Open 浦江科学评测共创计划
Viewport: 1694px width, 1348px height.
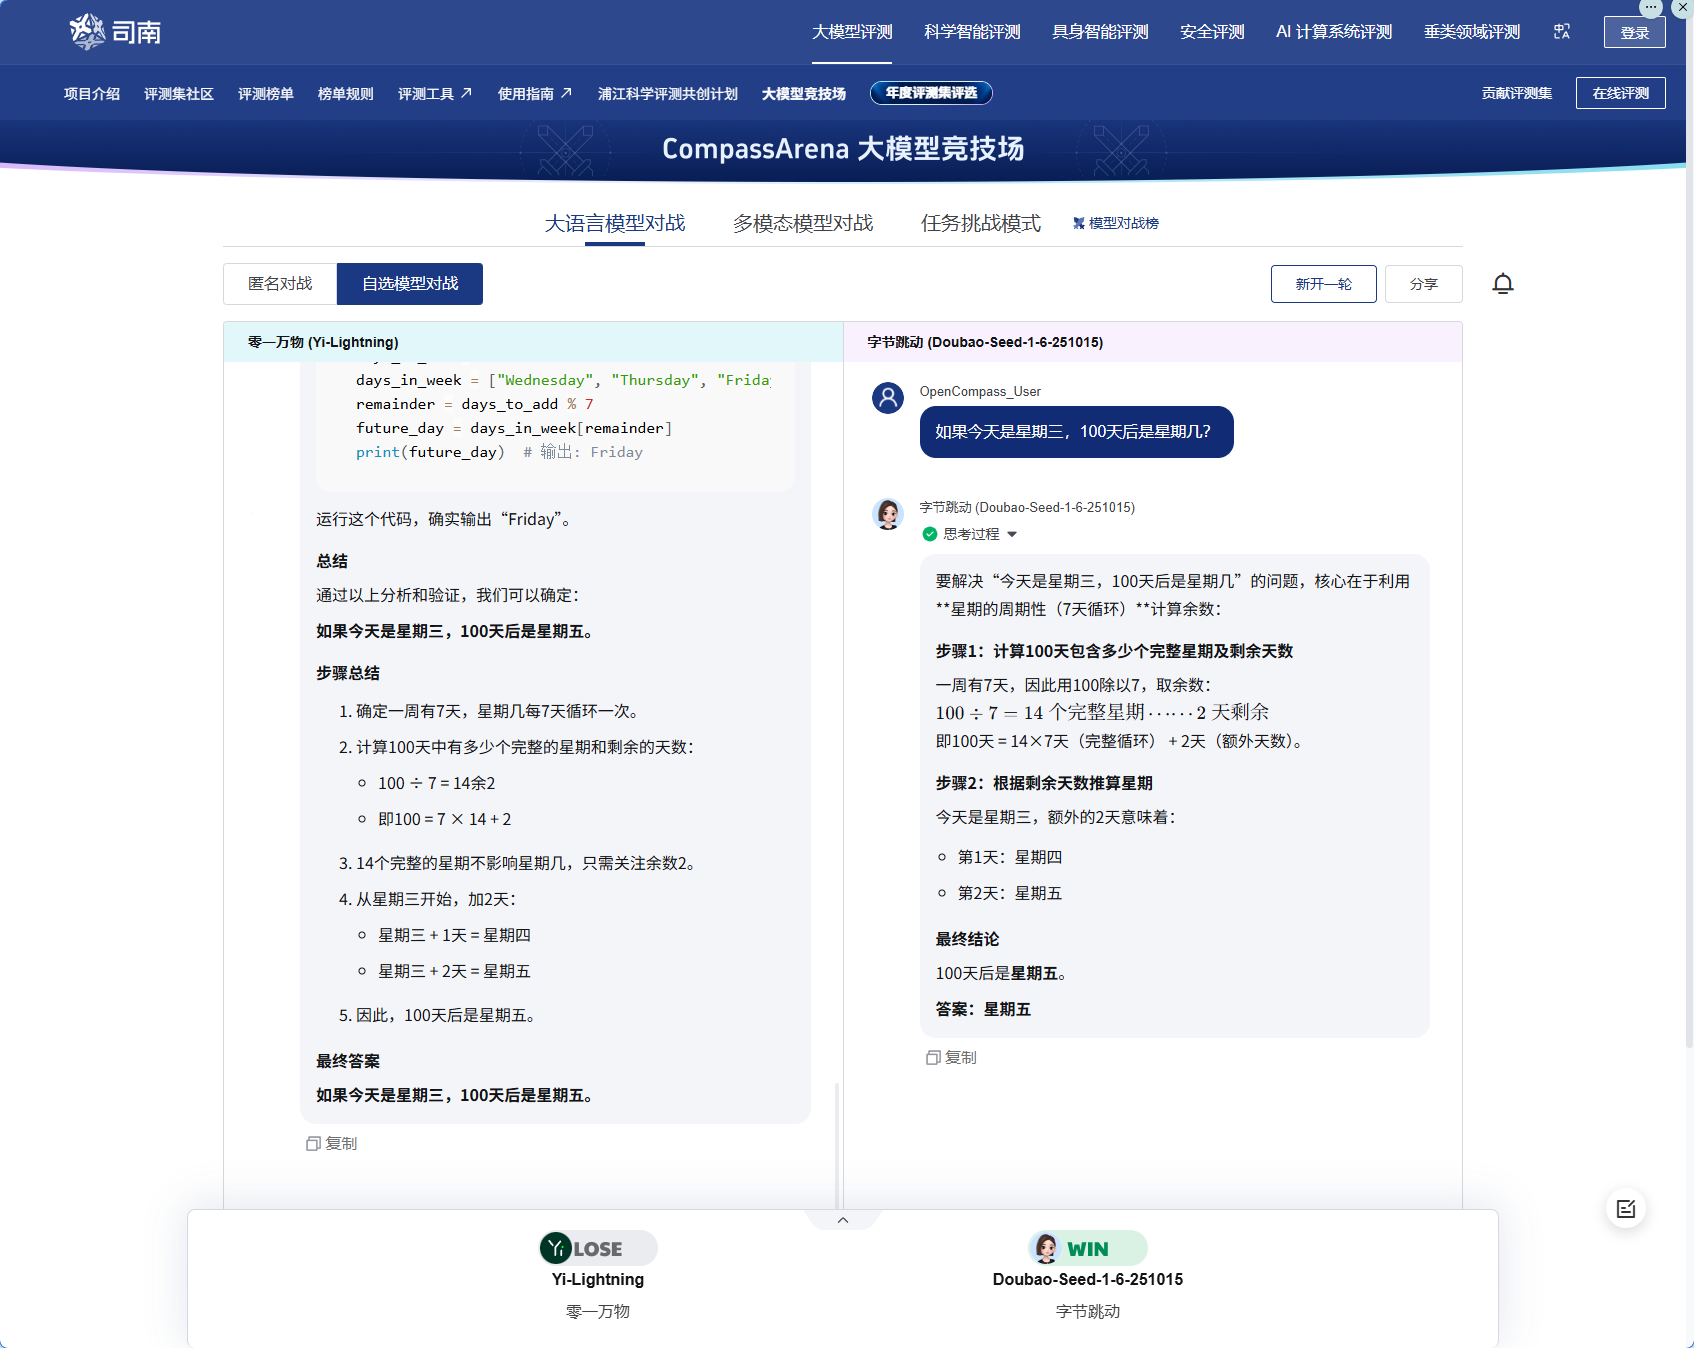[x=668, y=93]
